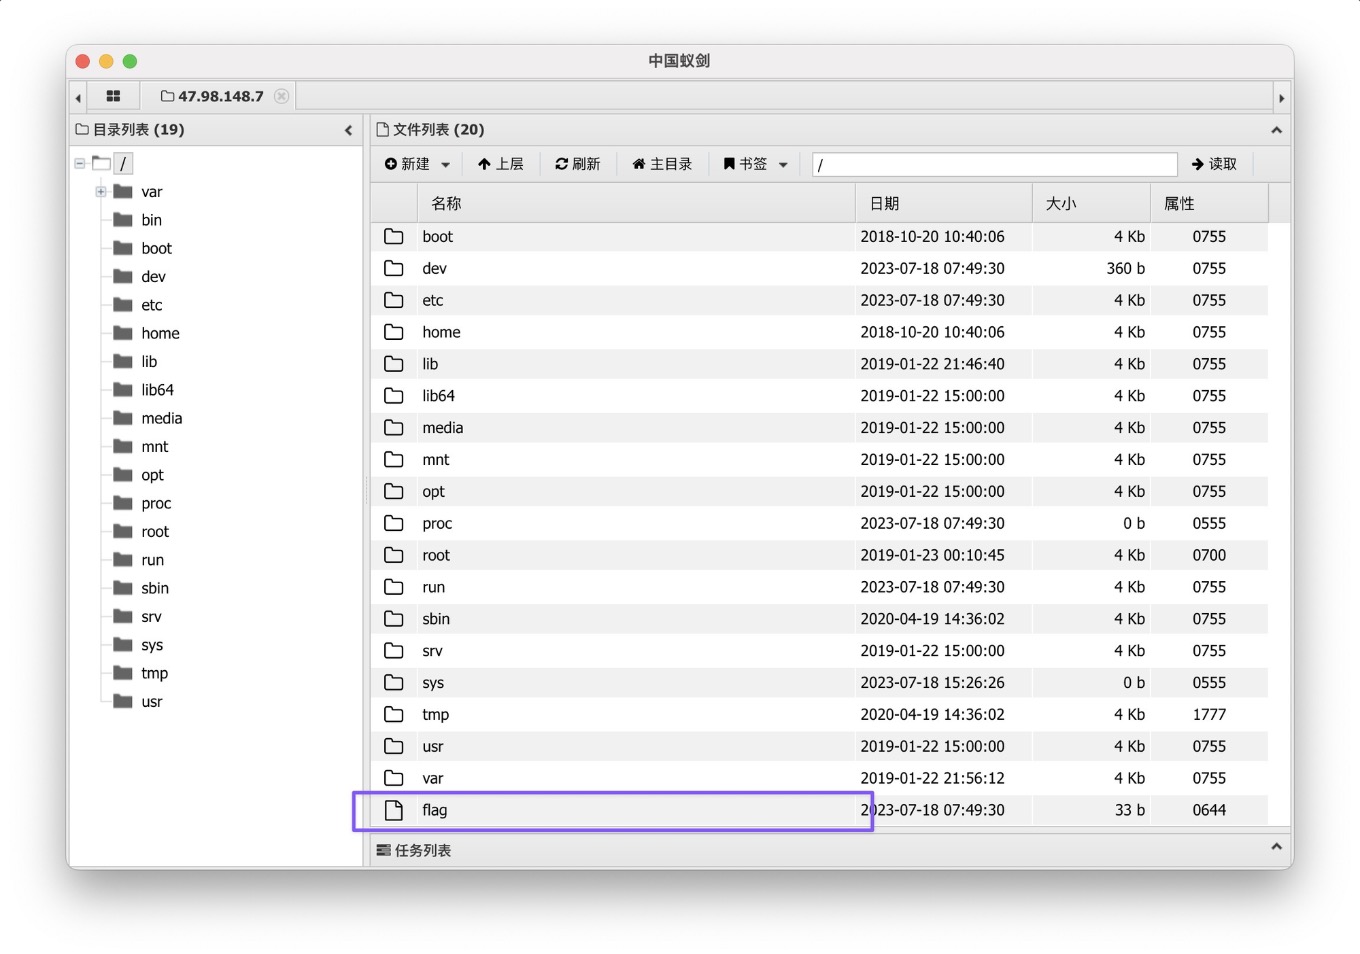Open the 书签 bookmarks dropdown

(x=755, y=164)
